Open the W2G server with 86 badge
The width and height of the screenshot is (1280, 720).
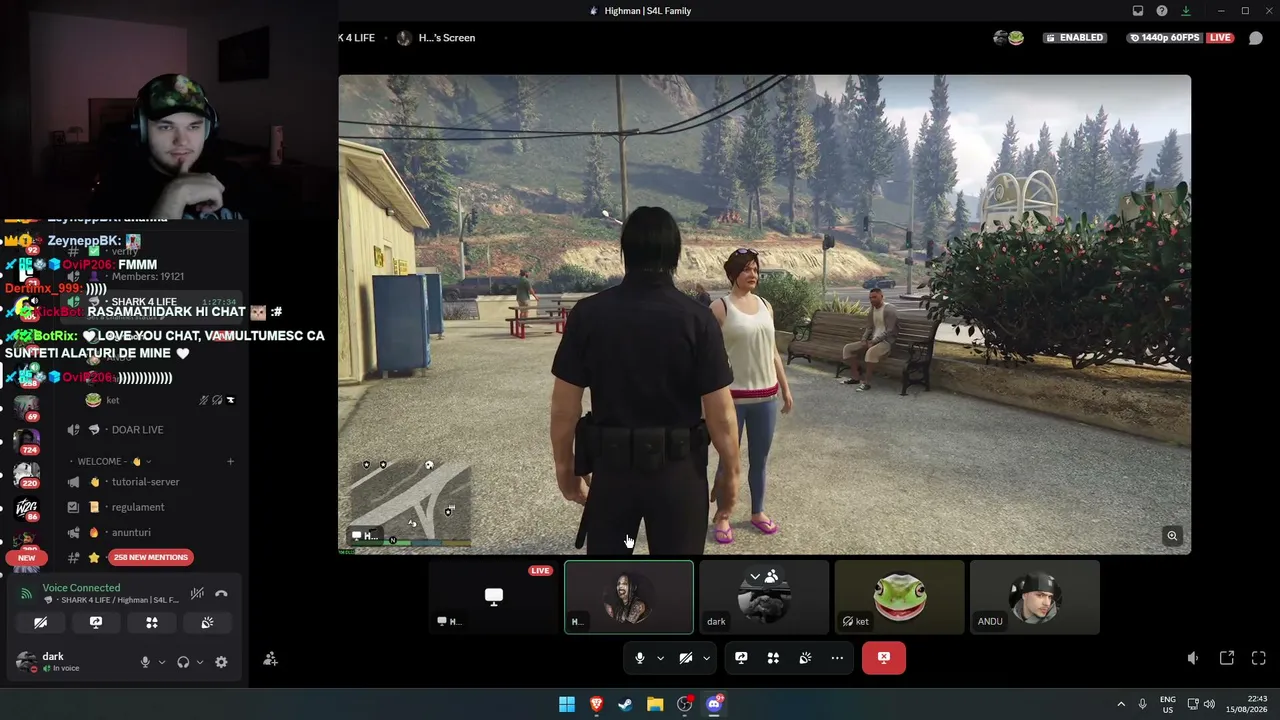tap(26, 510)
